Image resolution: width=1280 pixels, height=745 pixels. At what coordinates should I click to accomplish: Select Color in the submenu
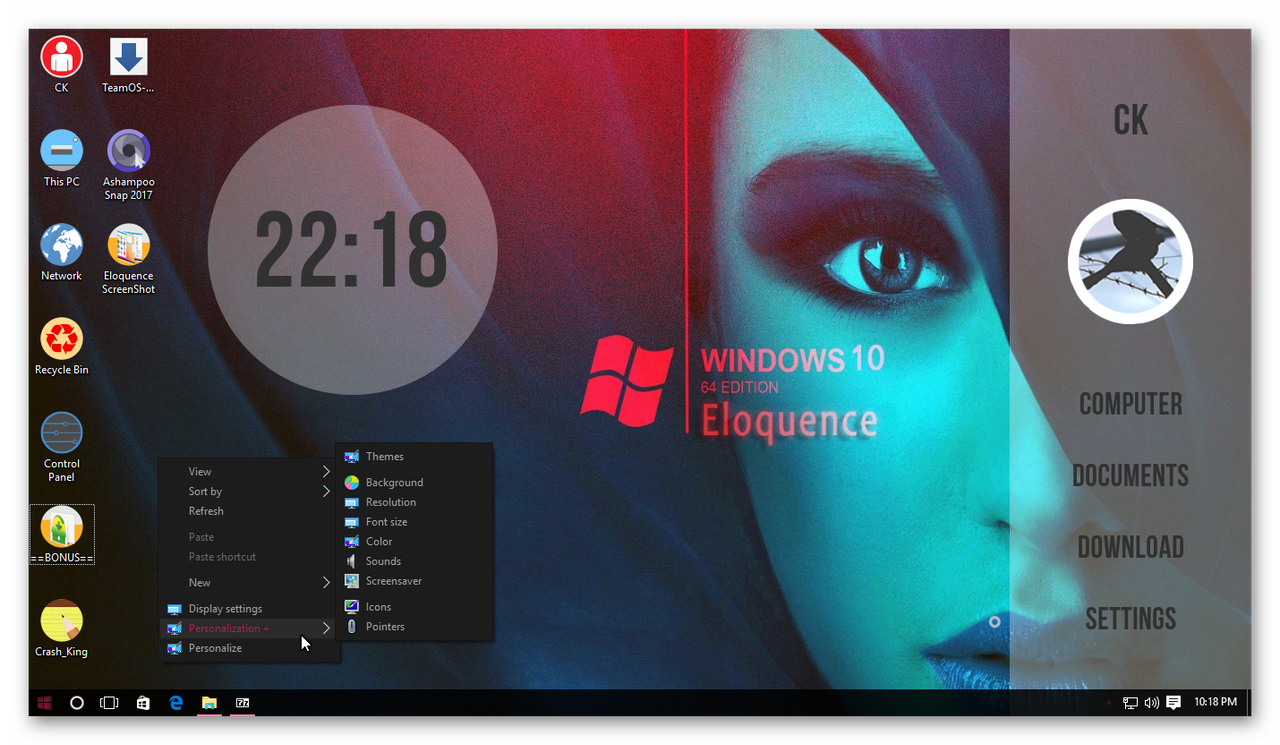(x=415, y=542)
